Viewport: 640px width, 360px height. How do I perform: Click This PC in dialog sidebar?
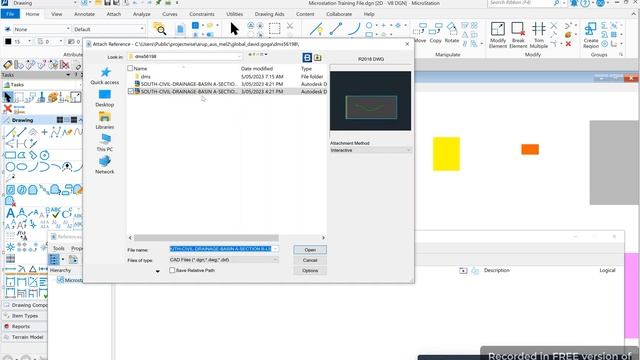tap(104, 142)
